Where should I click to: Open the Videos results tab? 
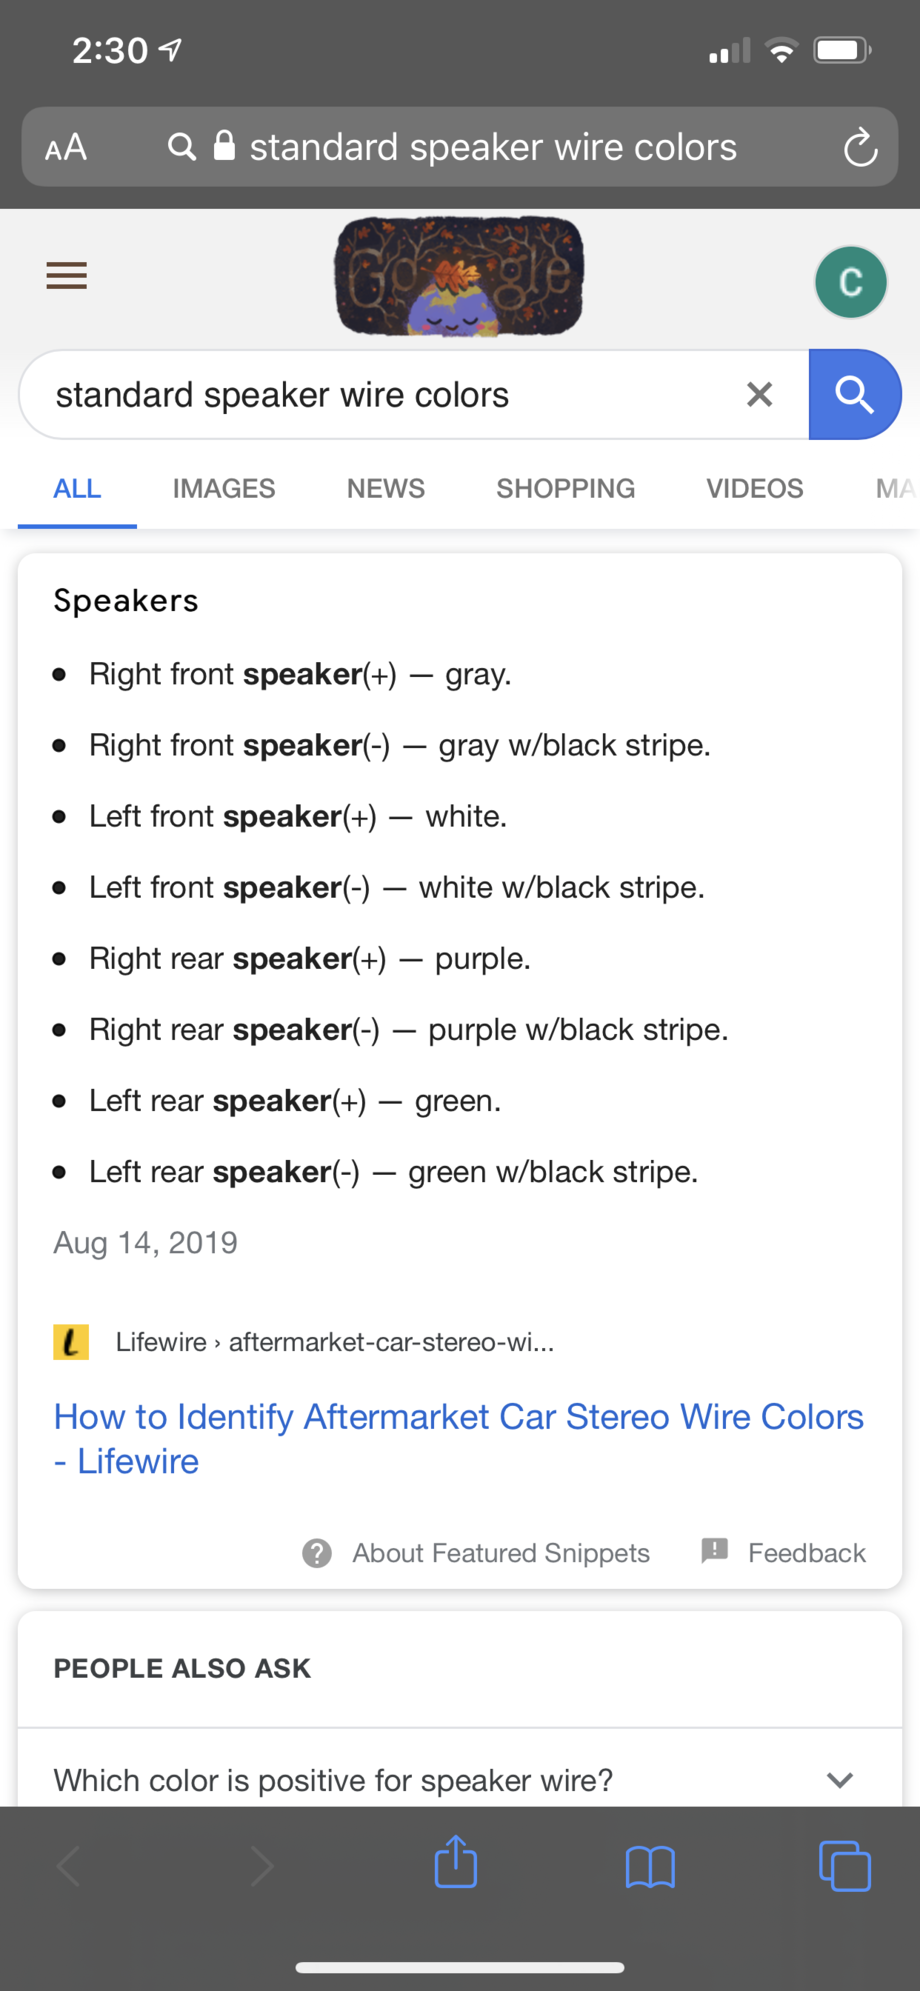755,489
